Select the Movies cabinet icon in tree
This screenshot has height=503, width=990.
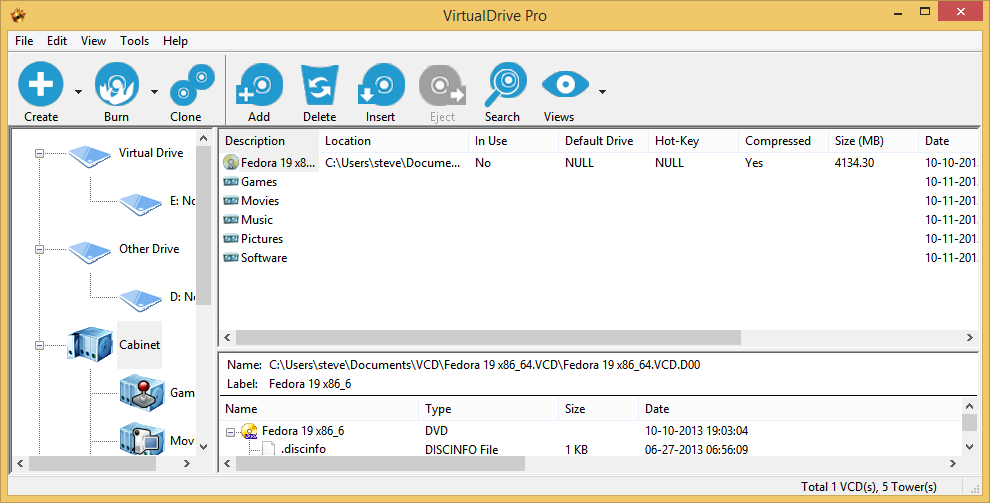click(x=142, y=439)
